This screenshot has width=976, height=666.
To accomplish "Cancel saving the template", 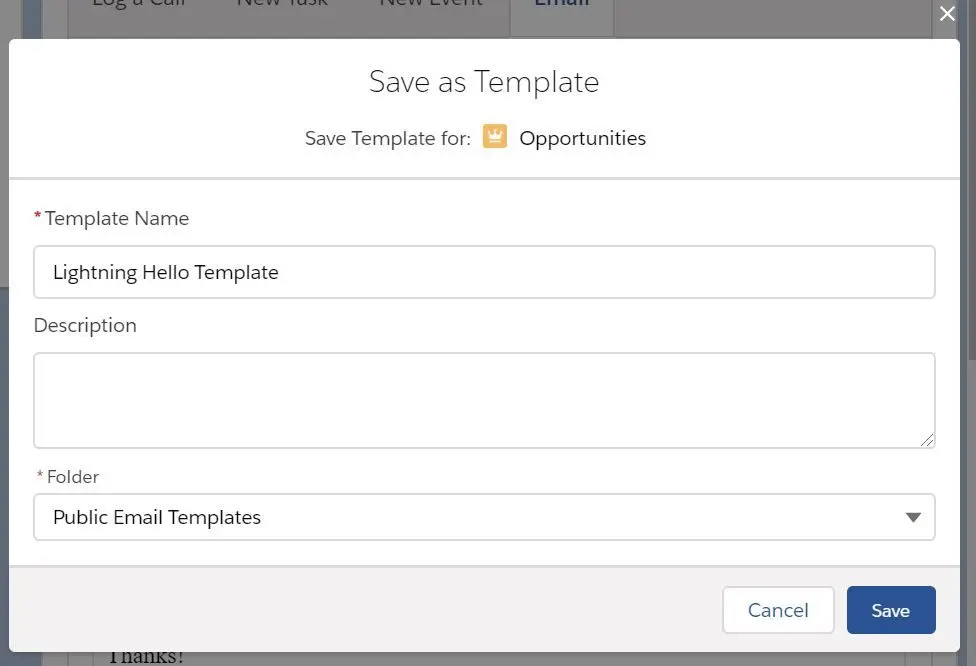I will click(x=778, y=610).
